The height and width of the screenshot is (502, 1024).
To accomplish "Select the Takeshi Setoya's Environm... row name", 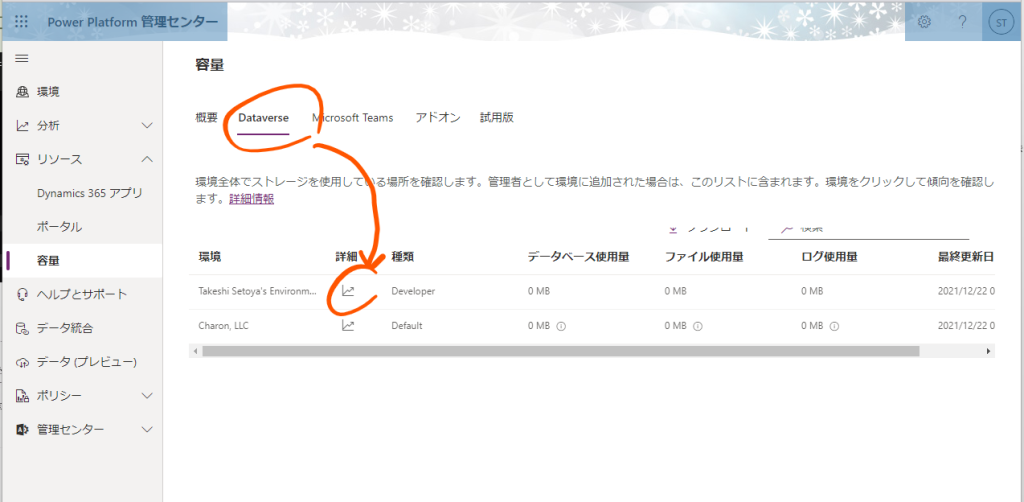I will [257, 291].
